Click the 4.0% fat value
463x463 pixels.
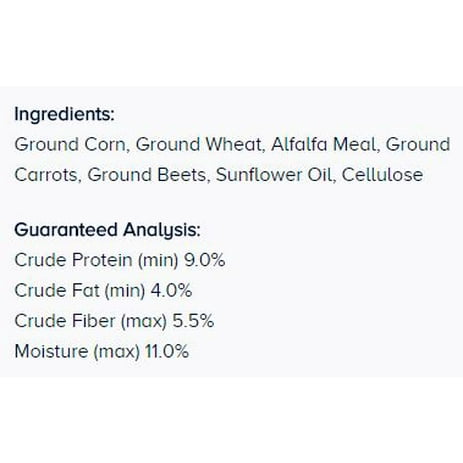click(x=171, y=290)
